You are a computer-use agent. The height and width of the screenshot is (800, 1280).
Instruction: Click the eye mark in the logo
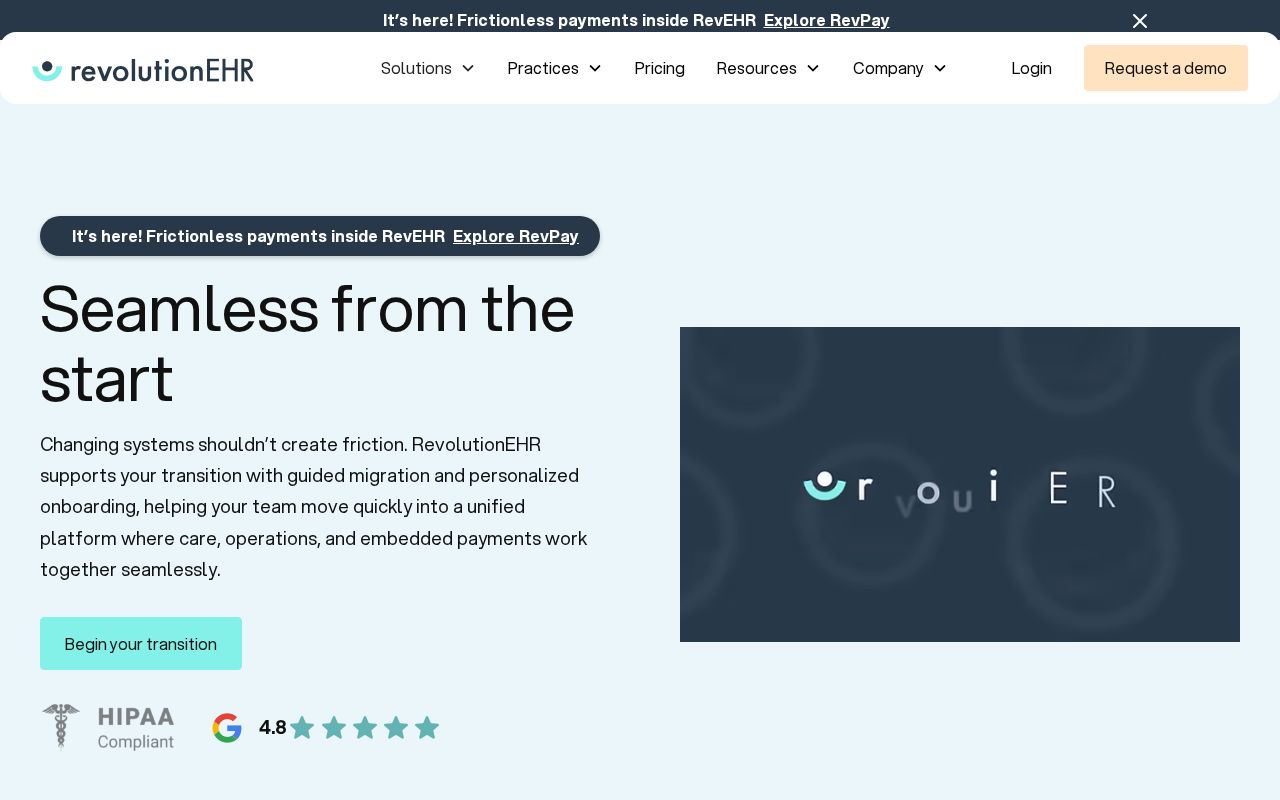(48, 70)
